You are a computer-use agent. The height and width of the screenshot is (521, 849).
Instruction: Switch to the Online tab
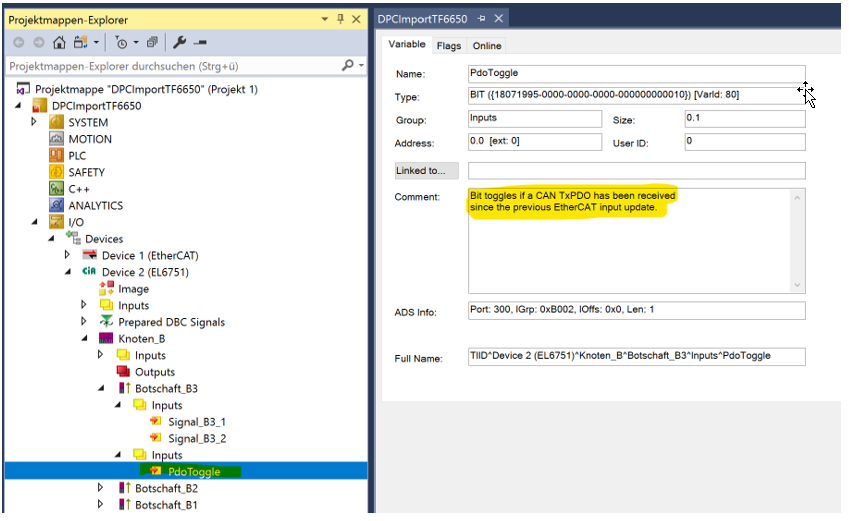[x=487, y=46]
